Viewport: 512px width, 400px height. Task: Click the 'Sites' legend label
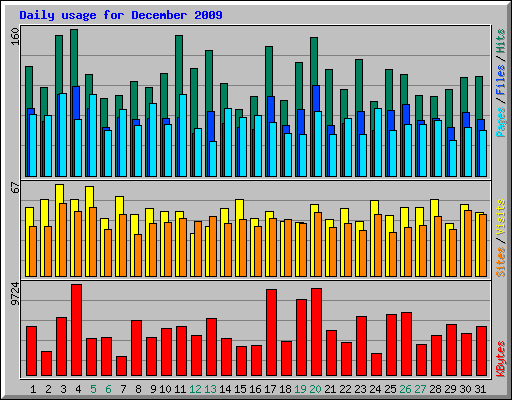point(500,262)
